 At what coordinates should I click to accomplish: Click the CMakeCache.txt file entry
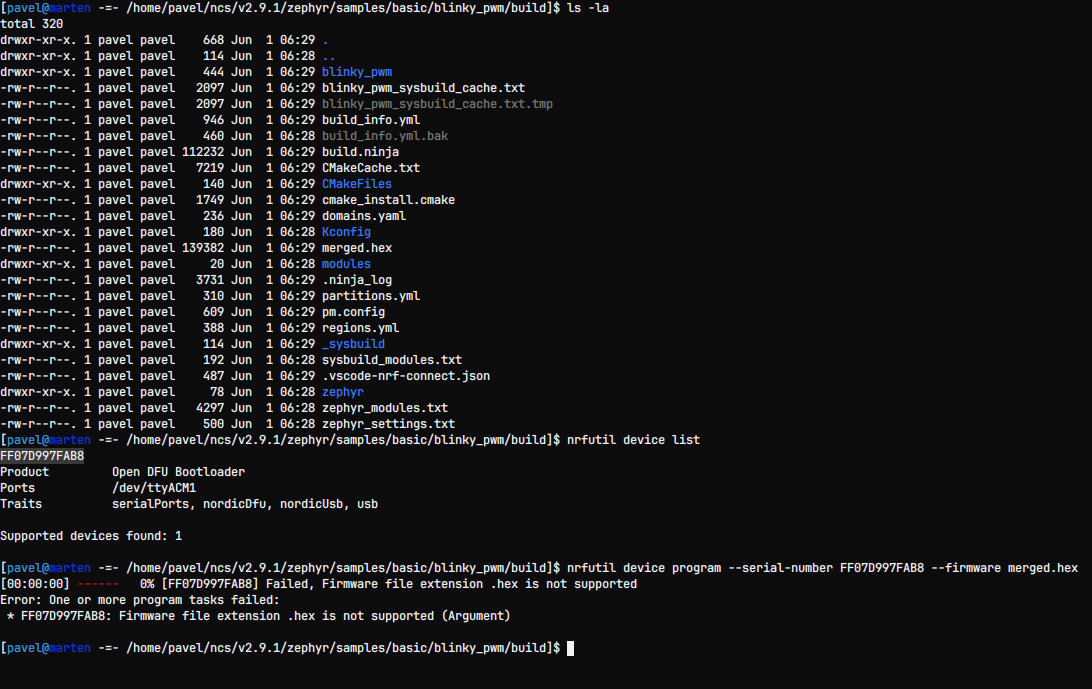click(370, 168)
